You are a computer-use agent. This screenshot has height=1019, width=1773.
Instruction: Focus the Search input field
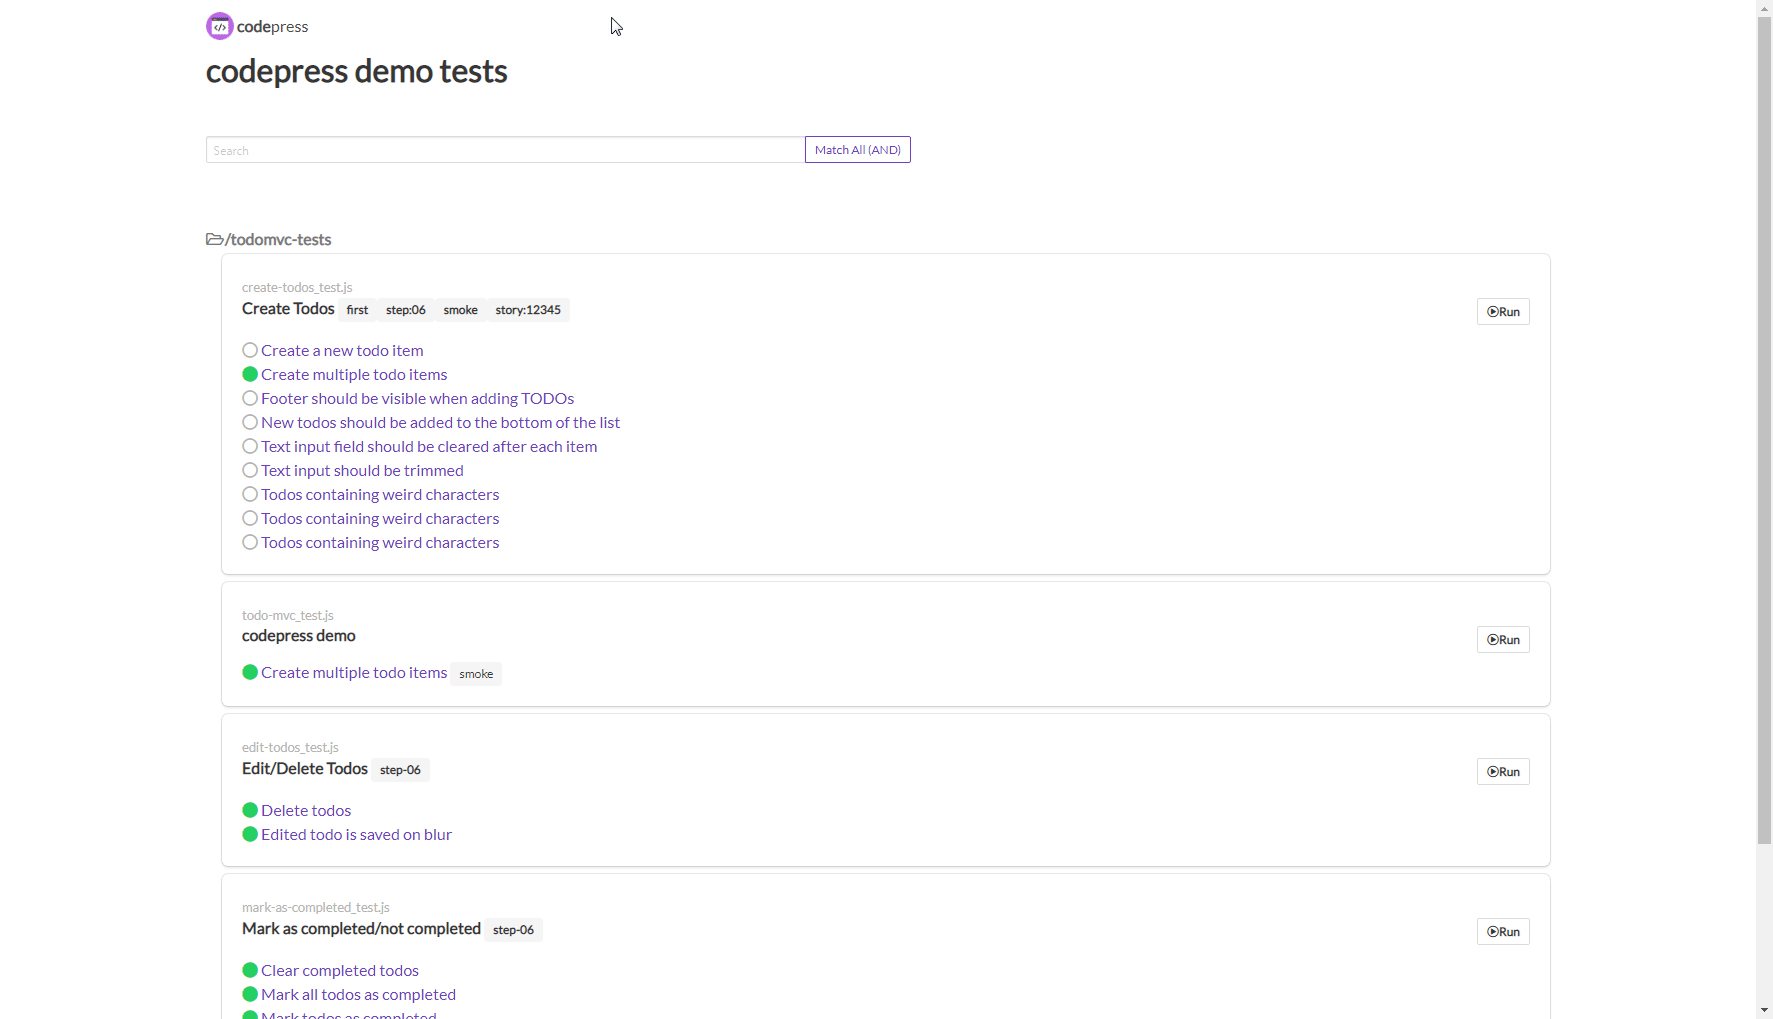pyautogui.click(x=505, y=150)
